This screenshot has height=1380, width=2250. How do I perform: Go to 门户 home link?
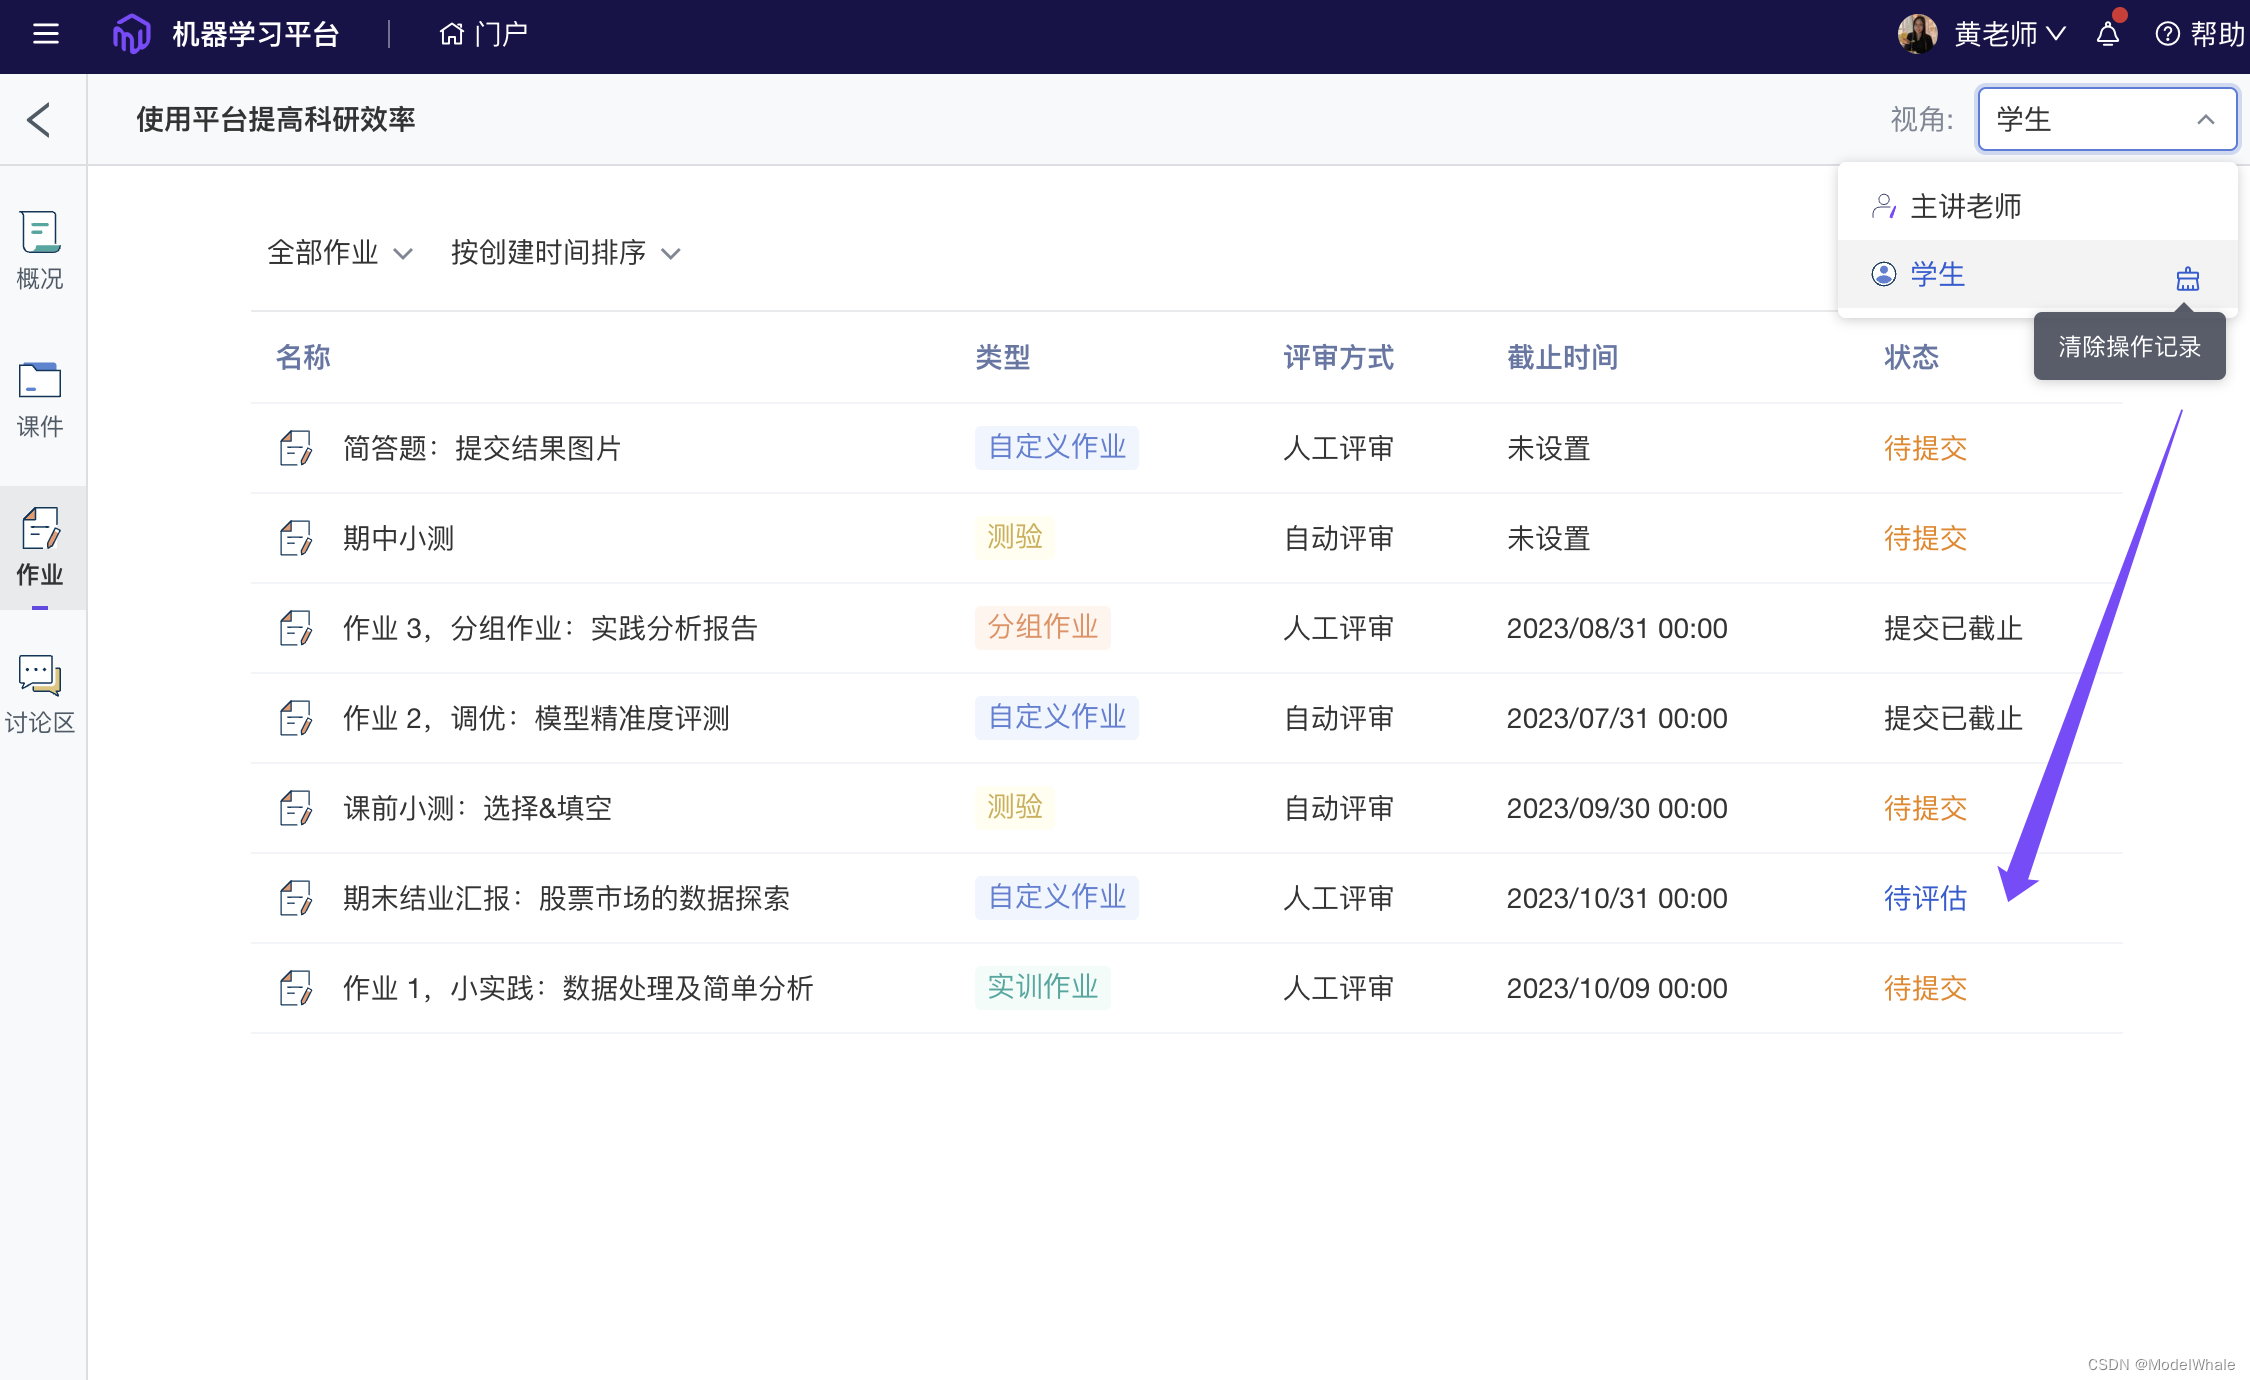[x=484, y=35]
